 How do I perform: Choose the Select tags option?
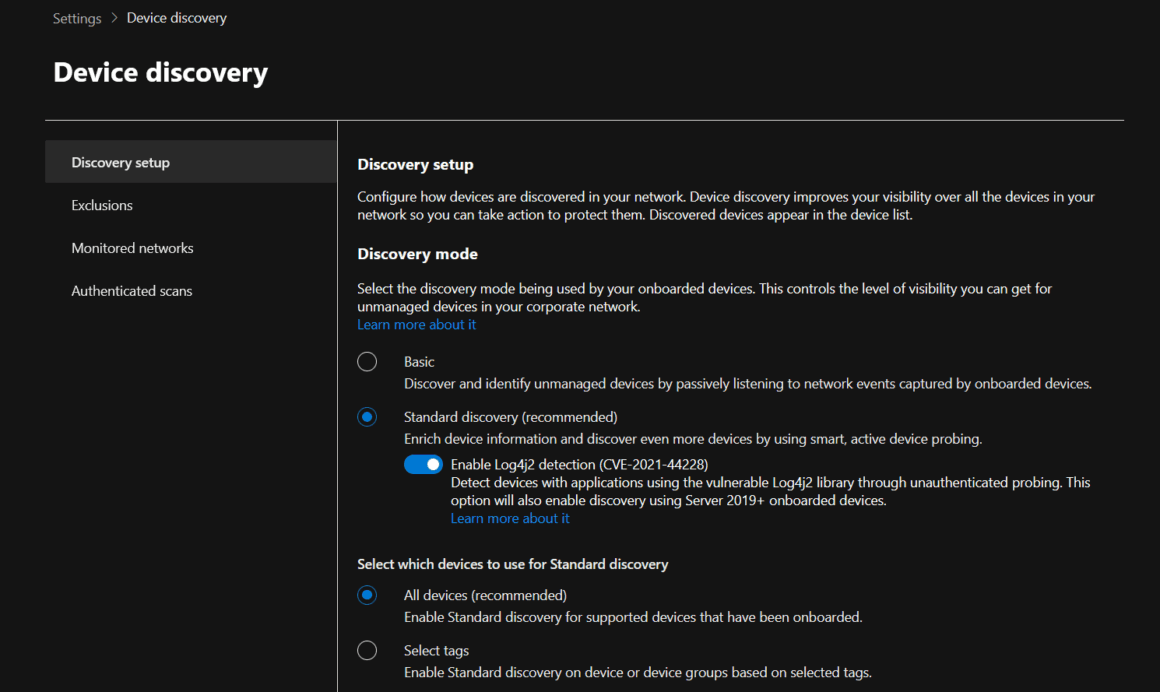tap(367, 651)
